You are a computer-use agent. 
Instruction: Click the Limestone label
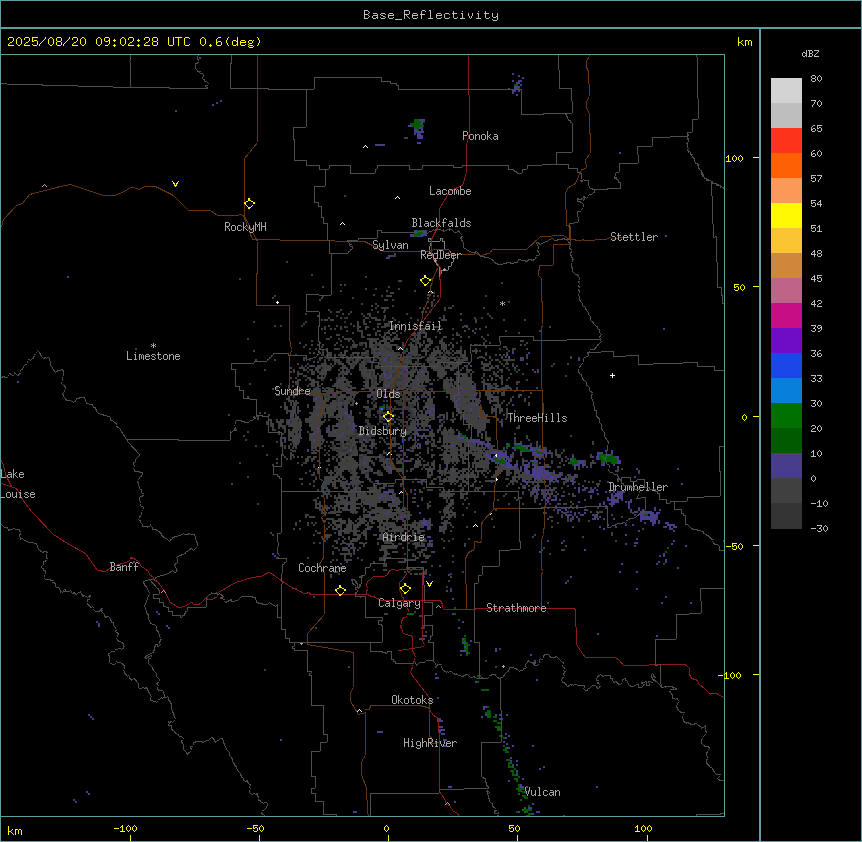click(153, 356)
